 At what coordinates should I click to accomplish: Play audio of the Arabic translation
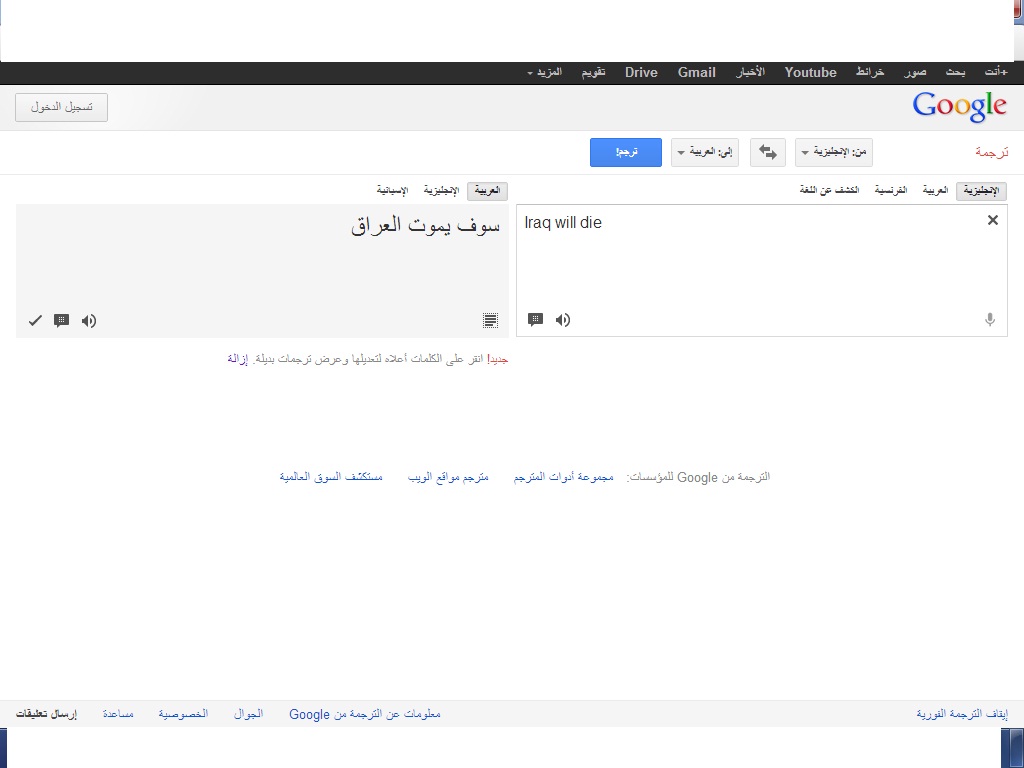[89, 321]
